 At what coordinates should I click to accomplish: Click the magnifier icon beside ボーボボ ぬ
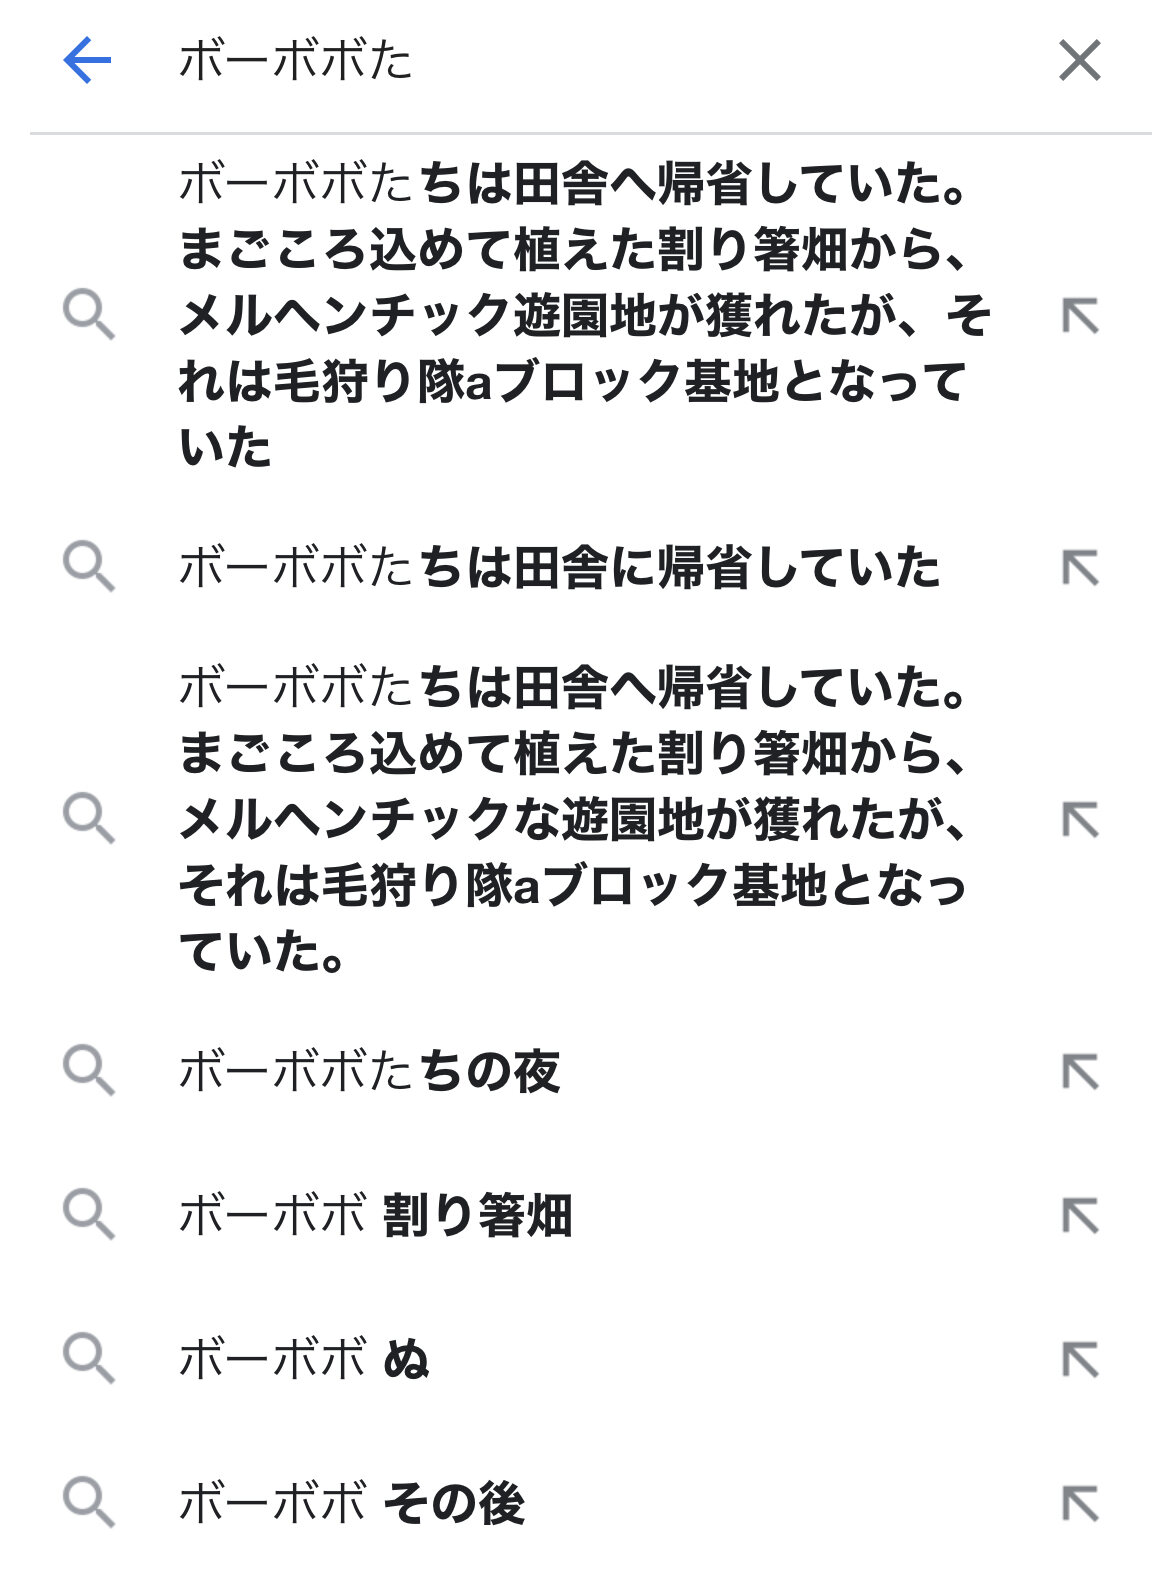click(89, 1360)
